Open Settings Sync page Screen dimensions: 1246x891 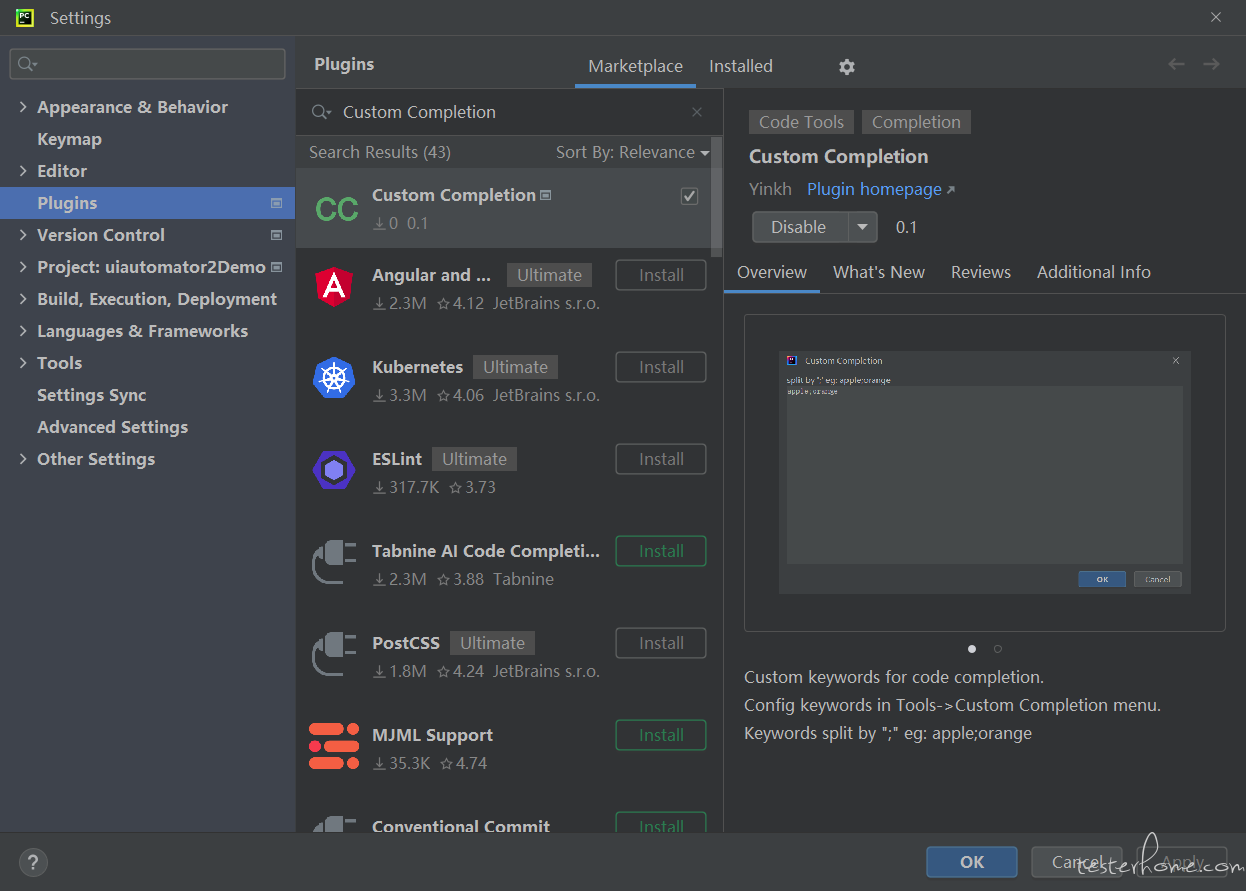tap(91, 395)
